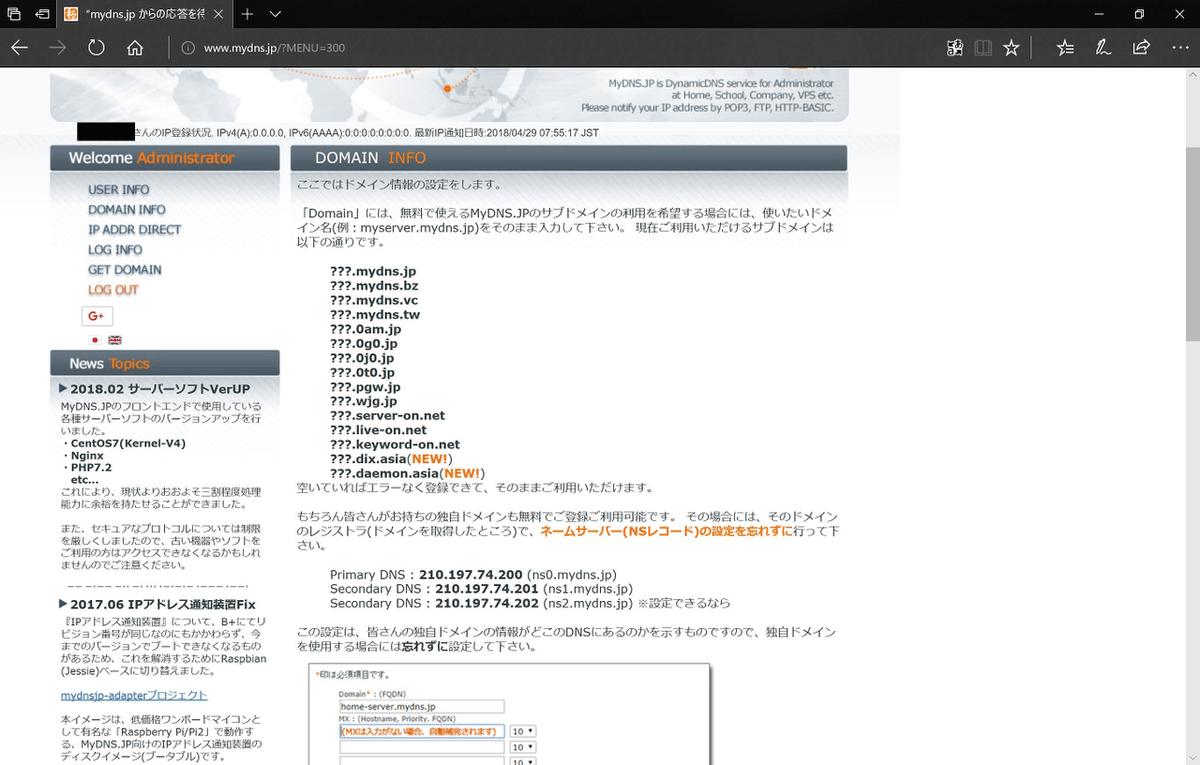Click the ???.mydns.bz domain text
The width and height of the screenshot is (1200, 765).
[x=374, y=286]
